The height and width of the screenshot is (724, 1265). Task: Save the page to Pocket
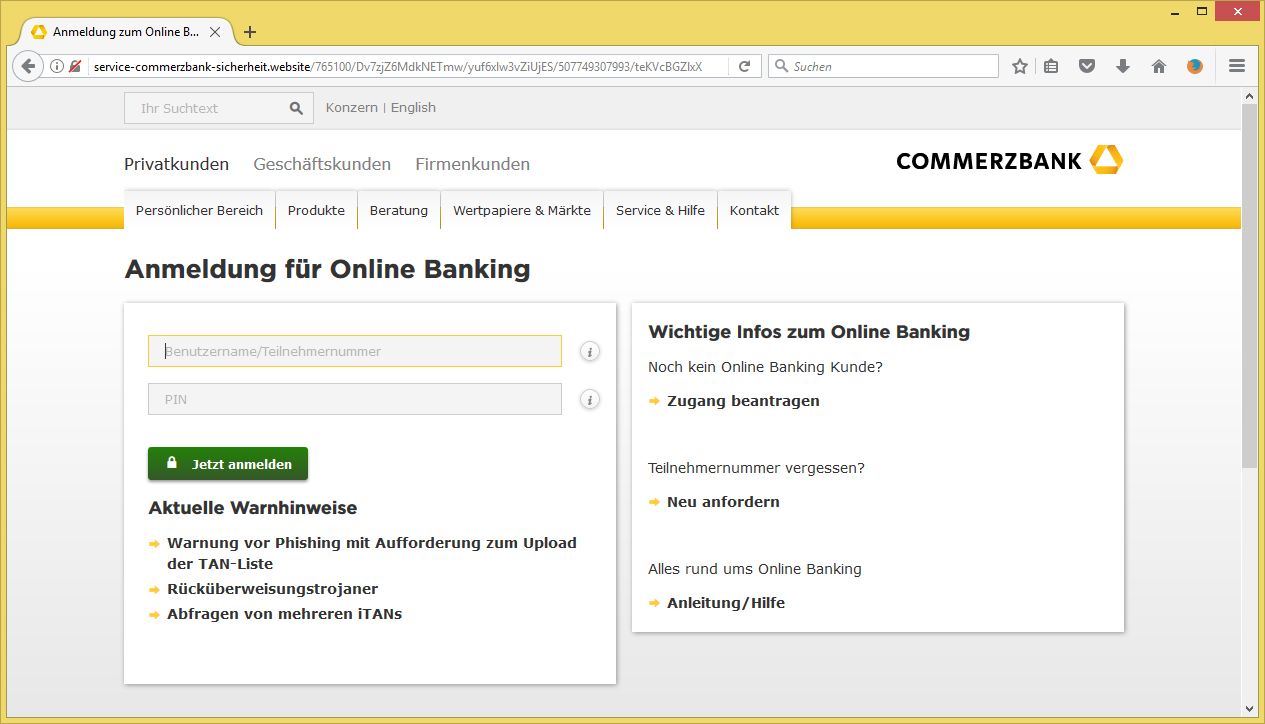pos(1087,65)
